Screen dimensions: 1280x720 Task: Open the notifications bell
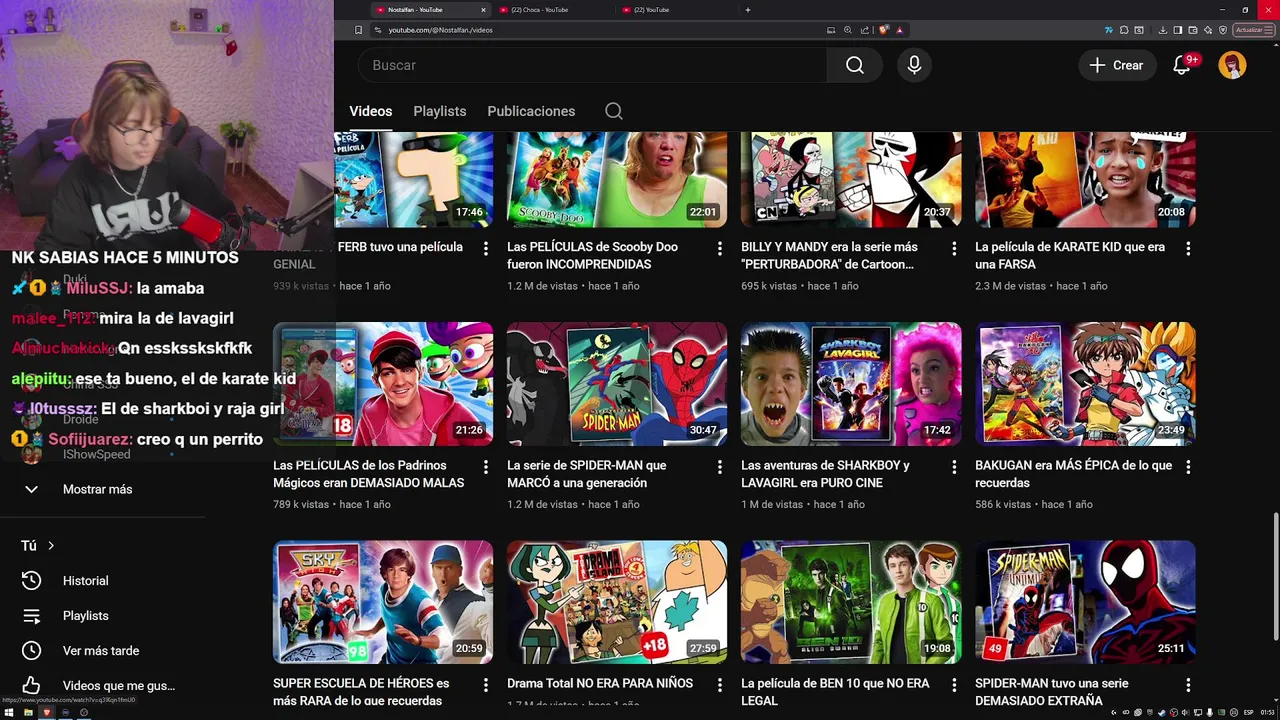[1182, 65]
